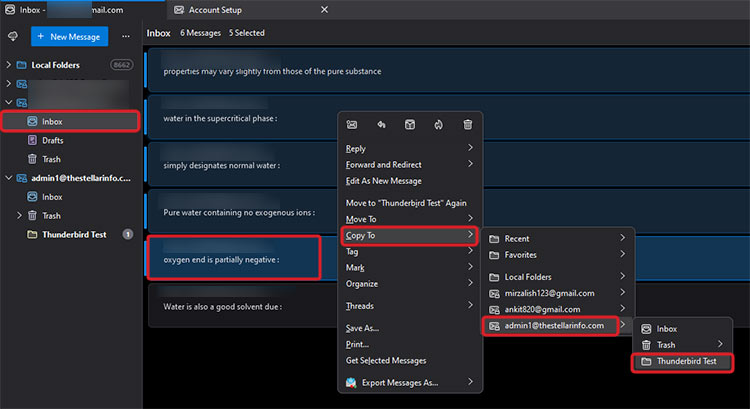750x409 pixels.
Task: Open Recent in Copy To submenu
Action: pos(558,238)
